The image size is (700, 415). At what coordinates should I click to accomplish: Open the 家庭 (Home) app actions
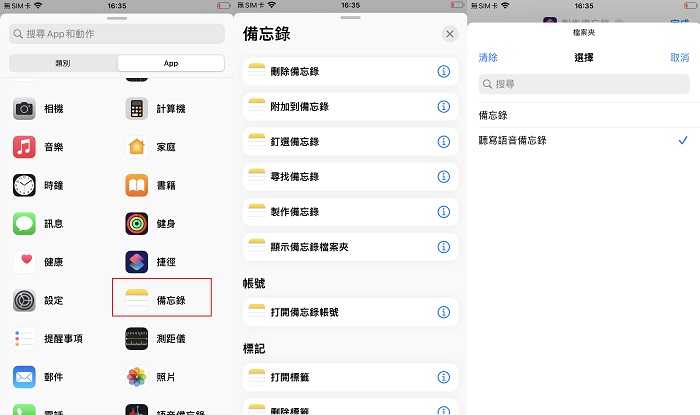151,147
